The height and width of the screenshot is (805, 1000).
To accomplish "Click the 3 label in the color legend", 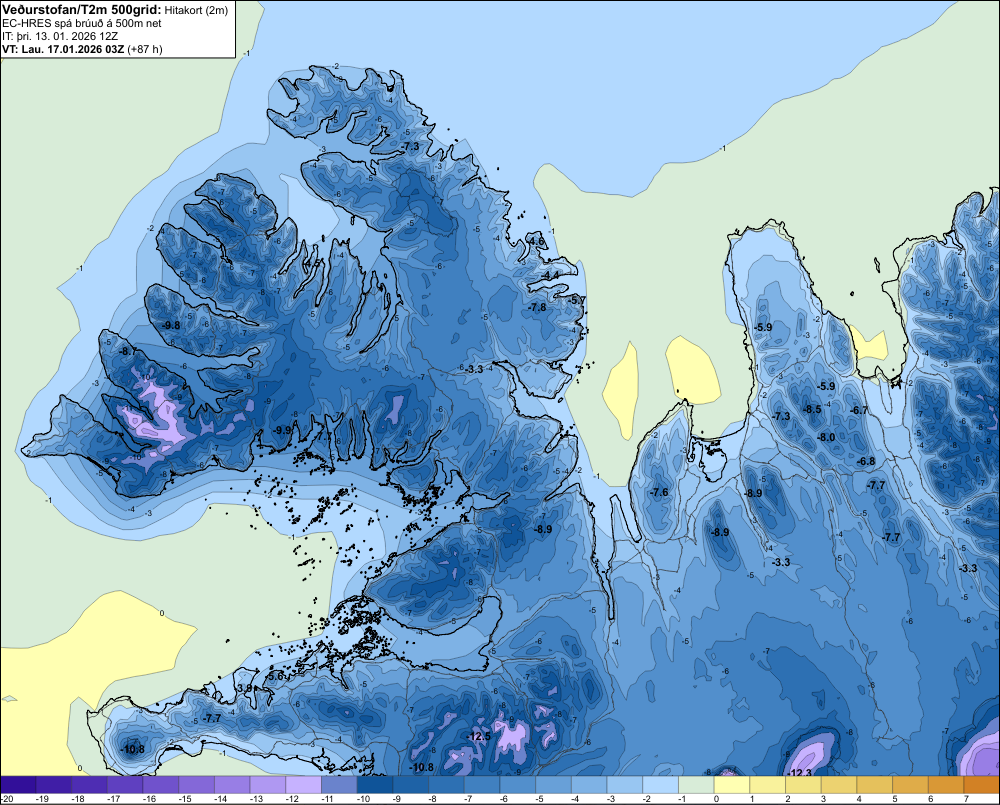I will click(824, 799).
